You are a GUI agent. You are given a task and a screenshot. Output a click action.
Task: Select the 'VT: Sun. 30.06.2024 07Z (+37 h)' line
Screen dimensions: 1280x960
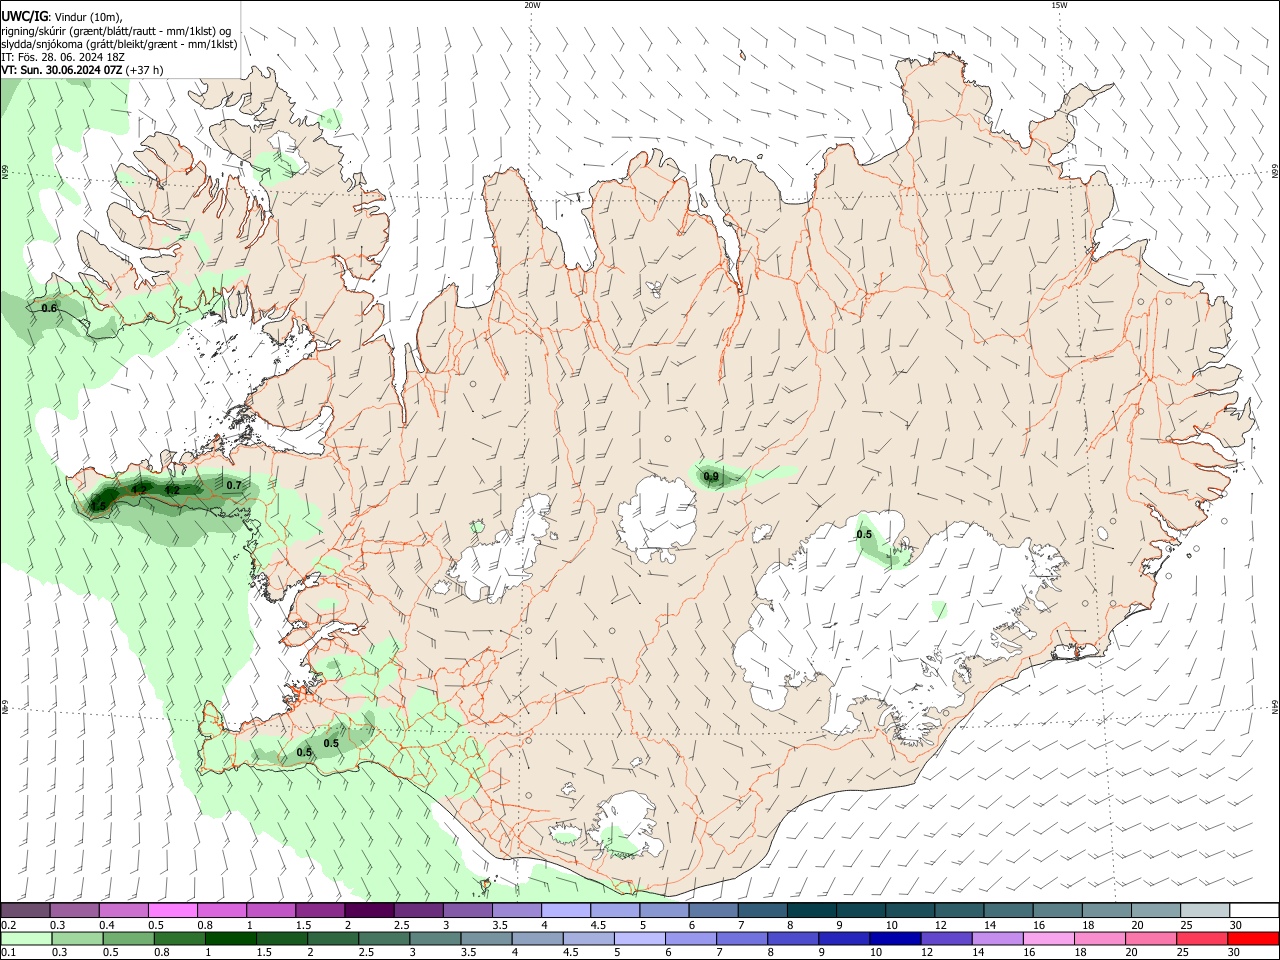82,70
